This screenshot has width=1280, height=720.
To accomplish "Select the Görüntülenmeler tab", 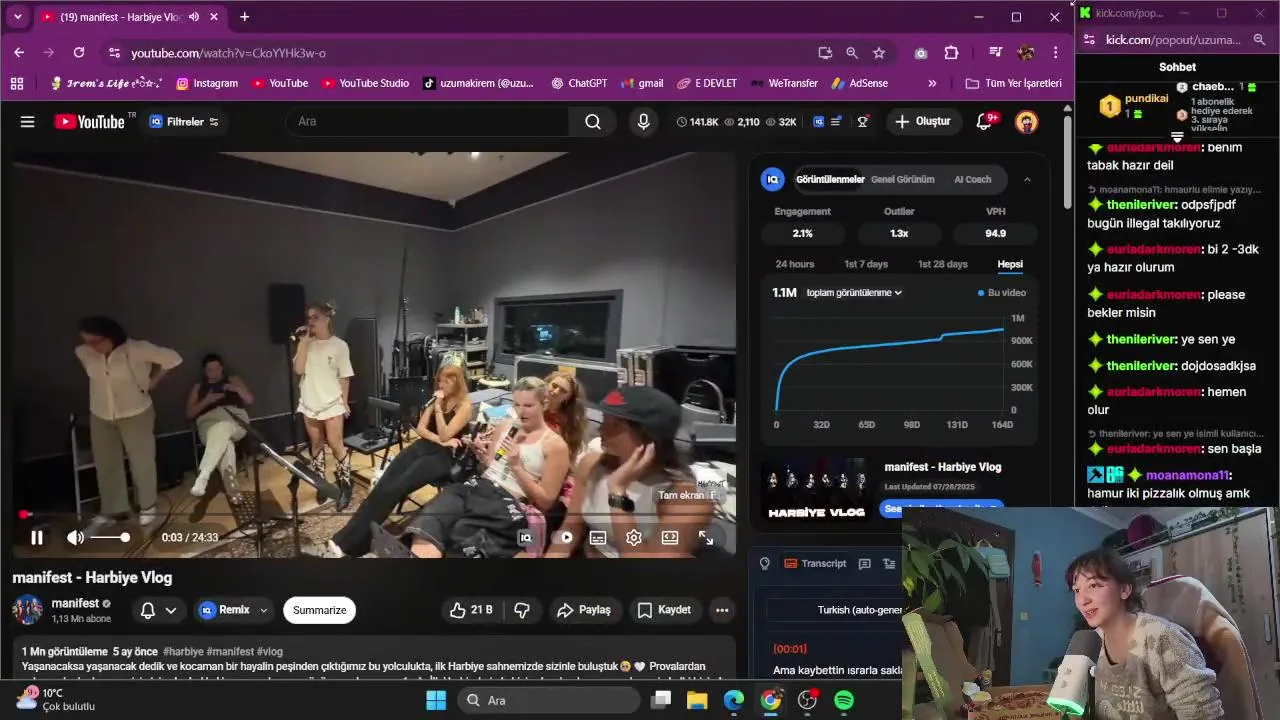I will pyautogui.click(x=830, y=180).
